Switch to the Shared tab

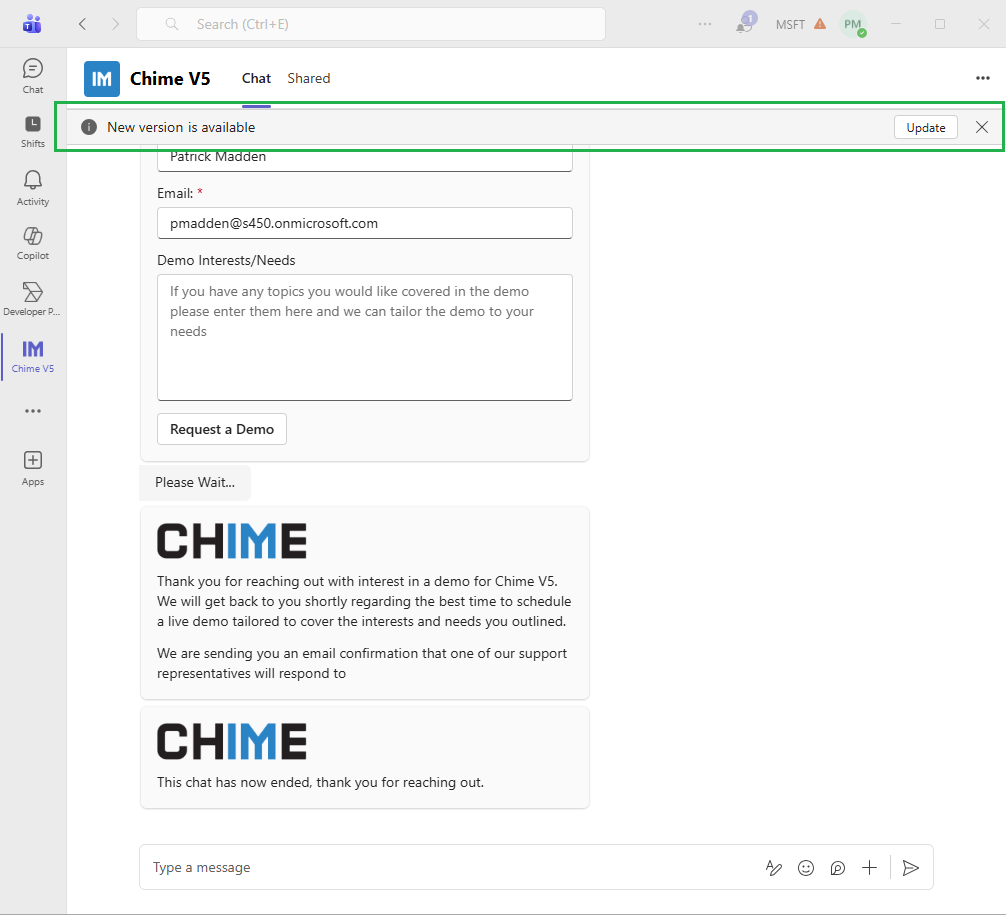(x=309, y=78)
